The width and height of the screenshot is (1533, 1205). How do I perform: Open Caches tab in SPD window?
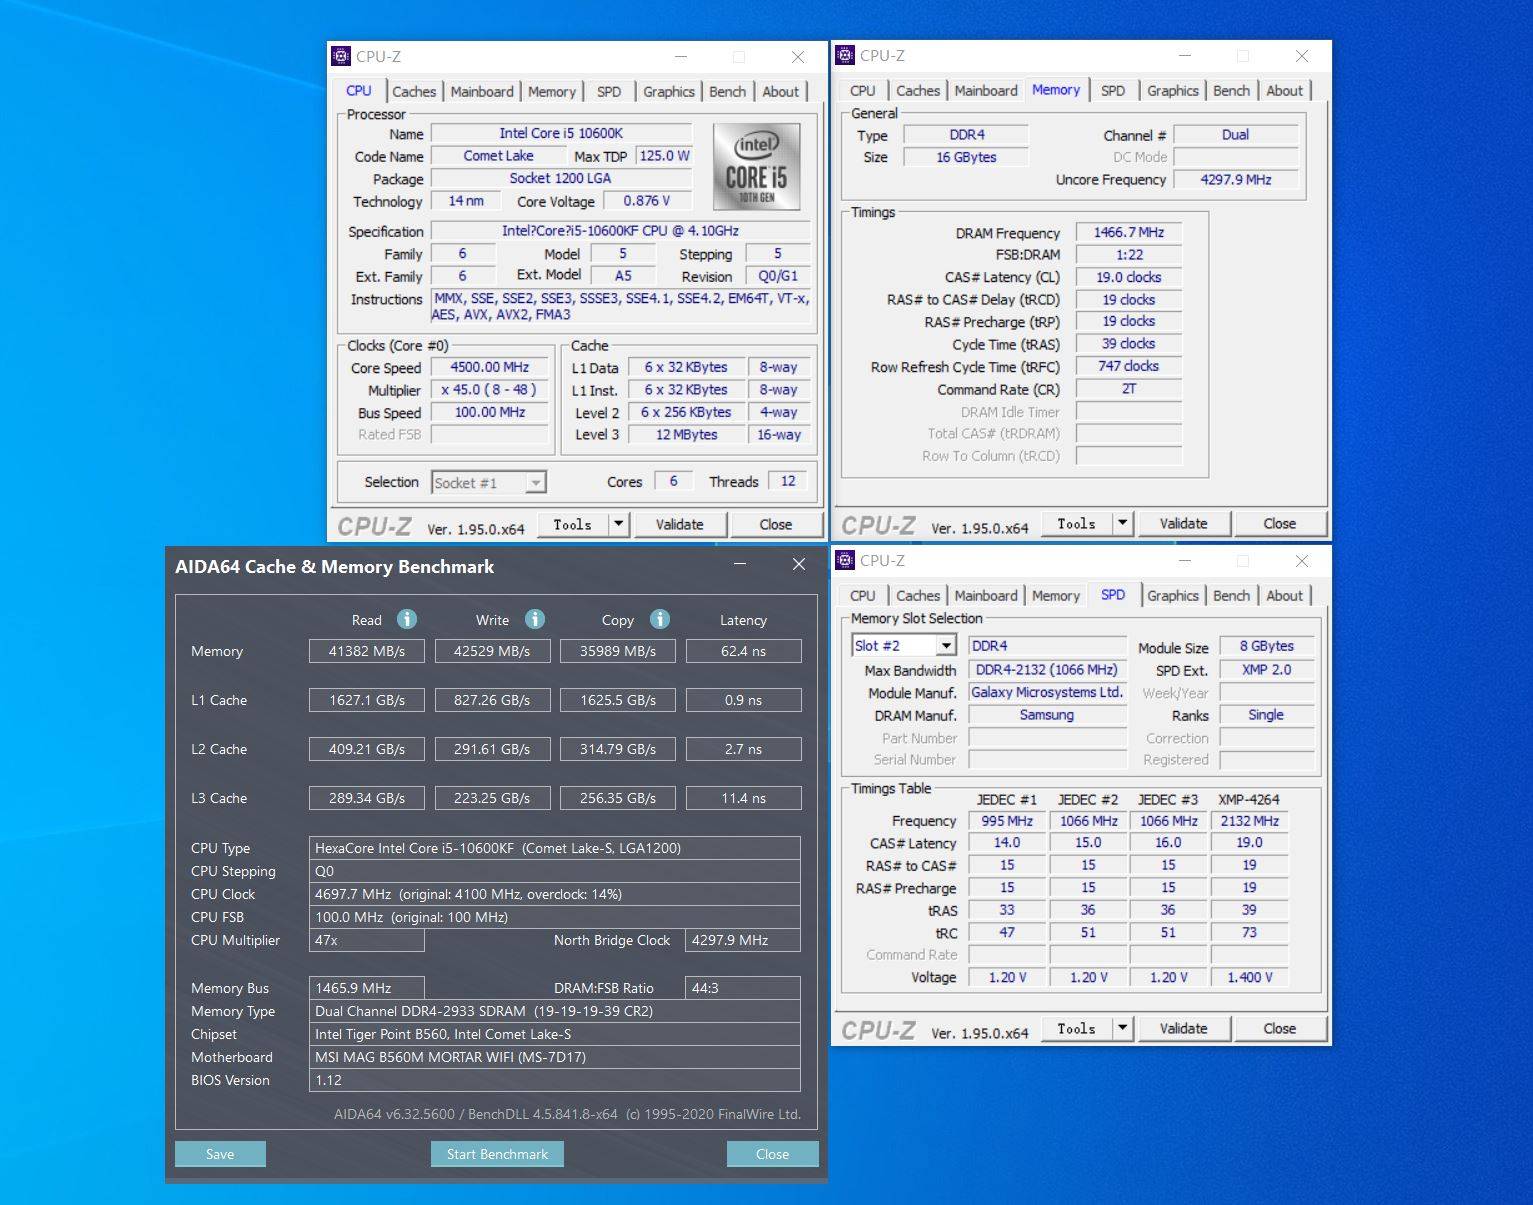point(918,595)
